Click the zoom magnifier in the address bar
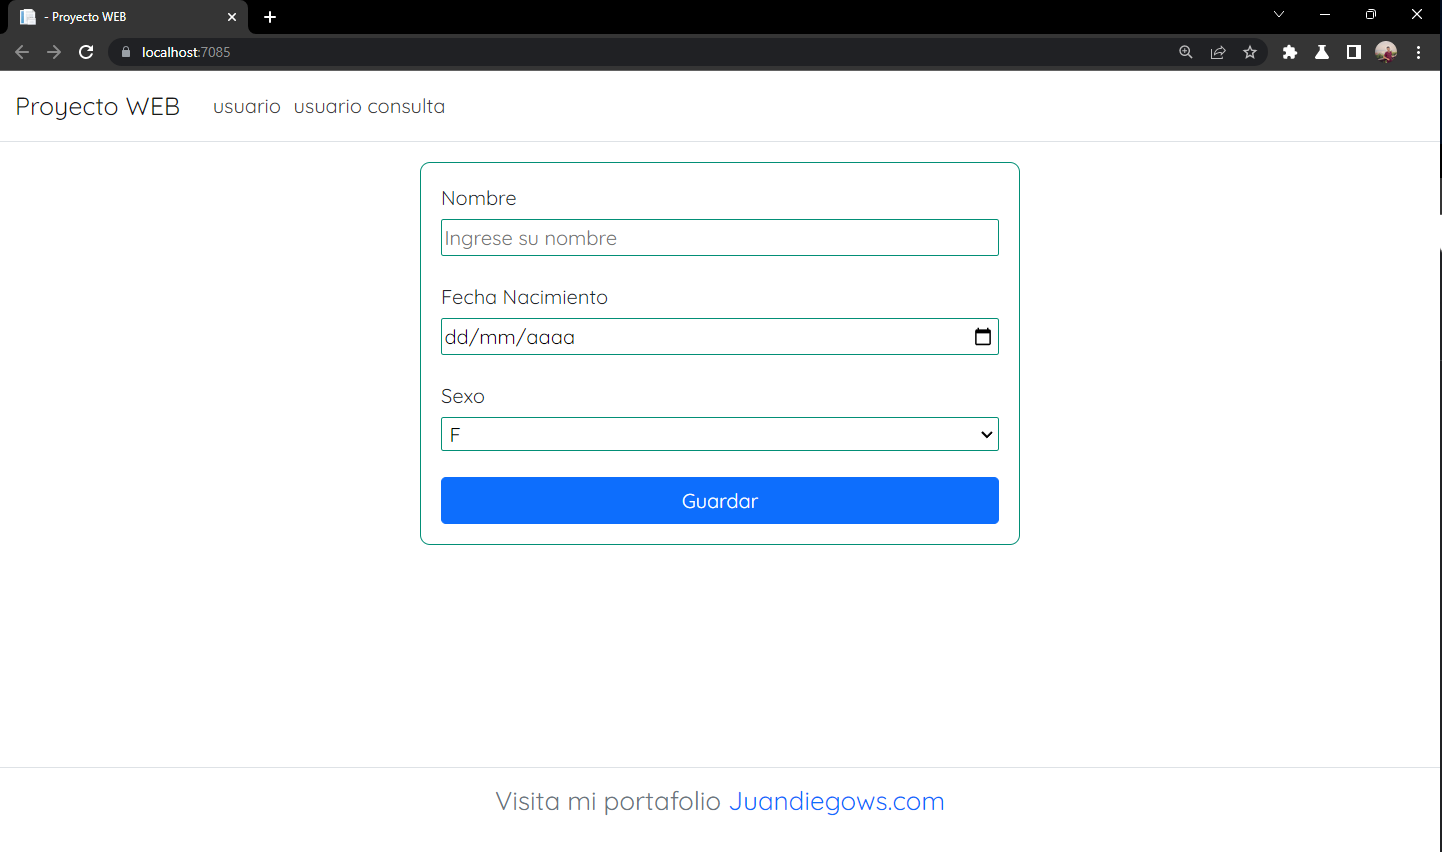This screenshot has height=852, width=1442. (x=1185, y=51)
